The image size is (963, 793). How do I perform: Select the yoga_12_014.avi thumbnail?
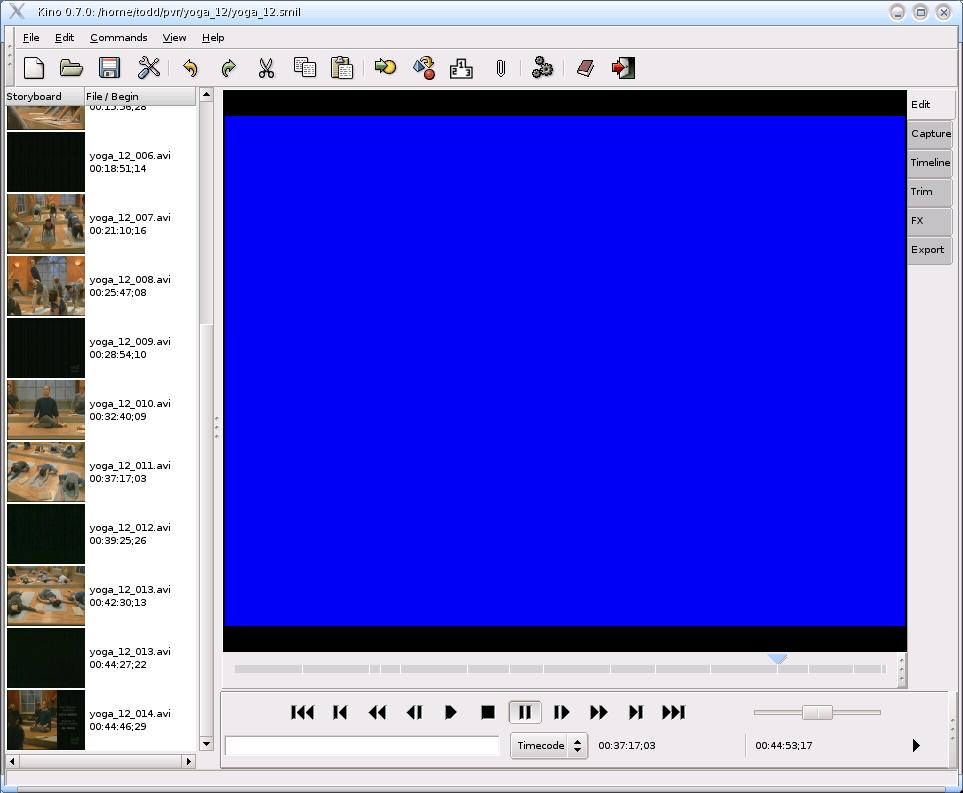[x=46, y=720]
